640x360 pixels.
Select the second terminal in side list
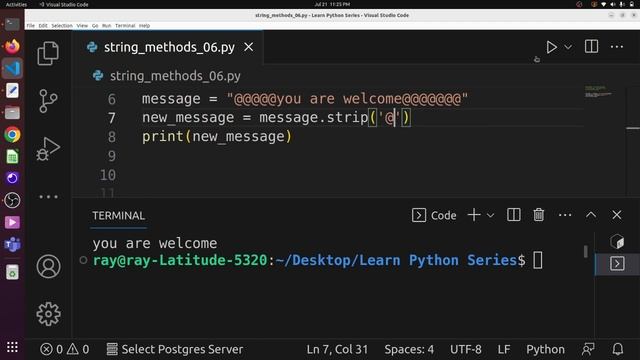point(617,264)
